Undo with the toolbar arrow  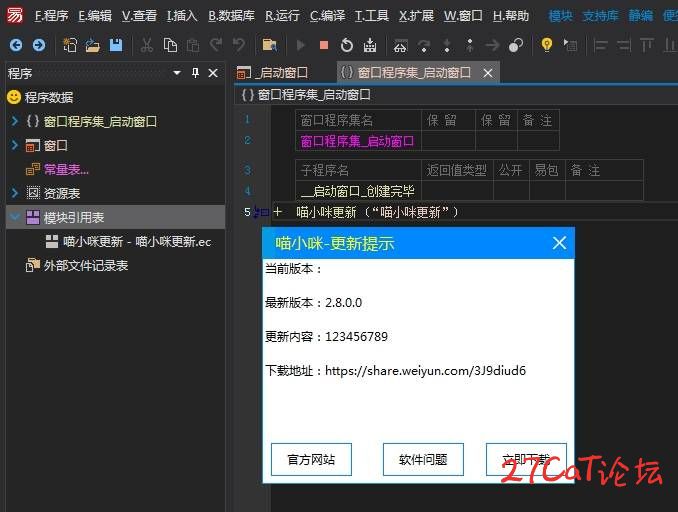tap(239, 45)
